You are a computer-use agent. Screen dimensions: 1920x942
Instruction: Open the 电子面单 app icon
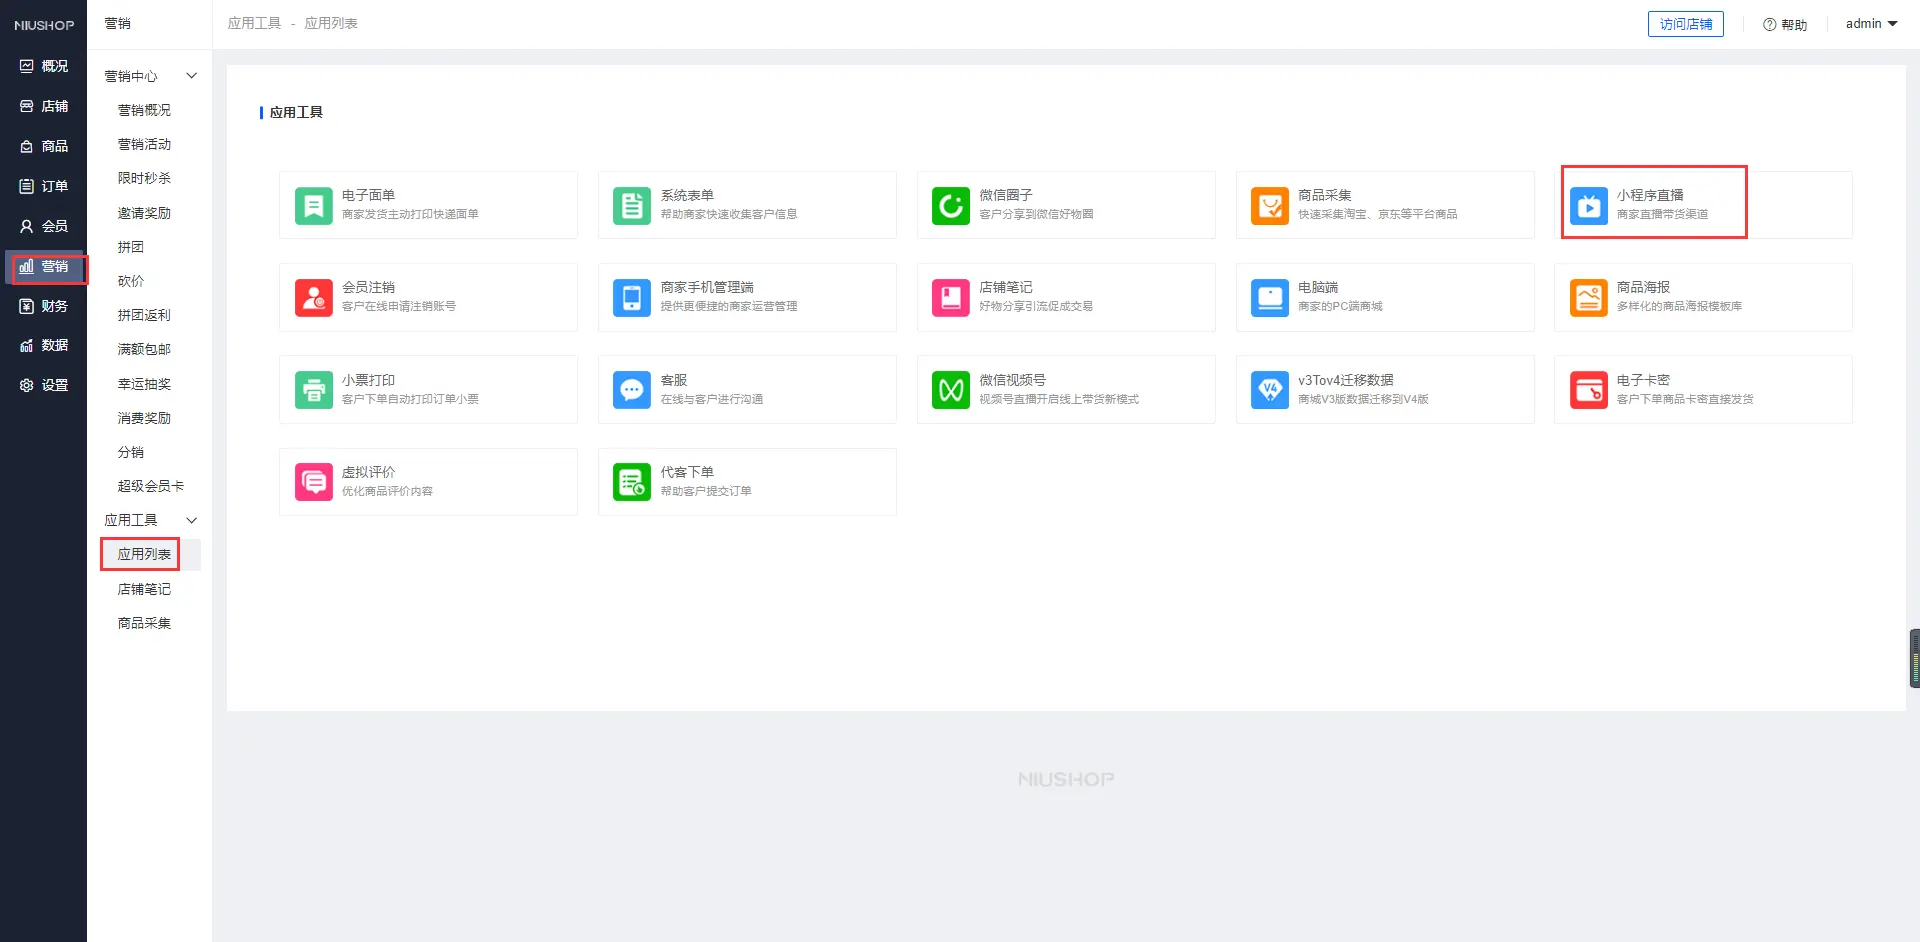tap(313, 206)
